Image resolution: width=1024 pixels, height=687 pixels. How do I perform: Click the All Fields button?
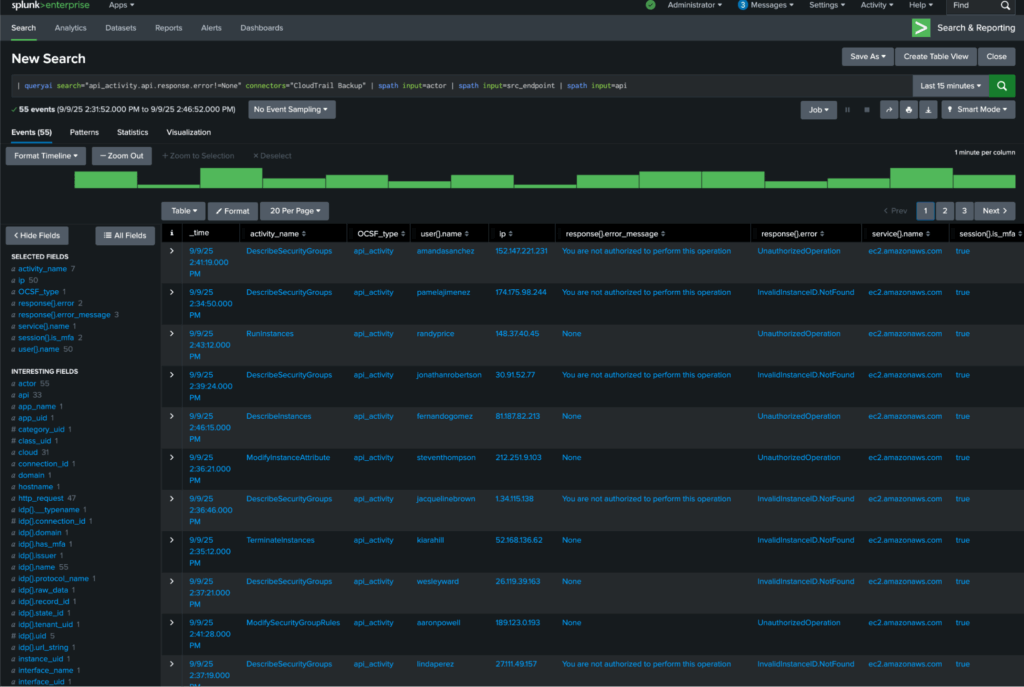click(x=125, y=236)
